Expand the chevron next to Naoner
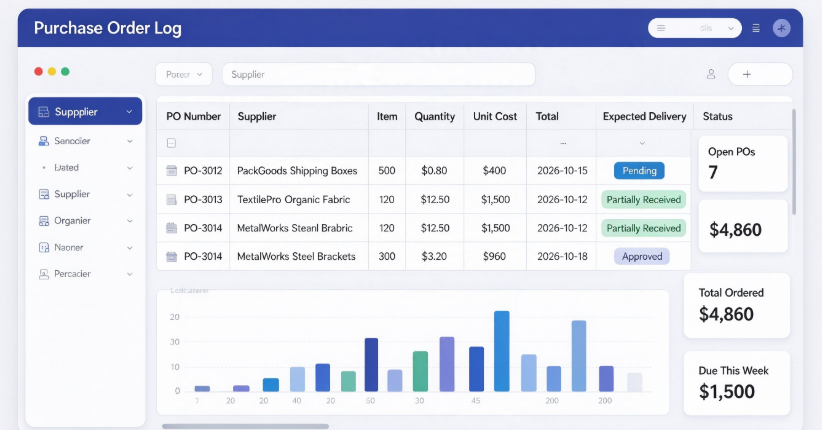 click(x=129, y=248)
